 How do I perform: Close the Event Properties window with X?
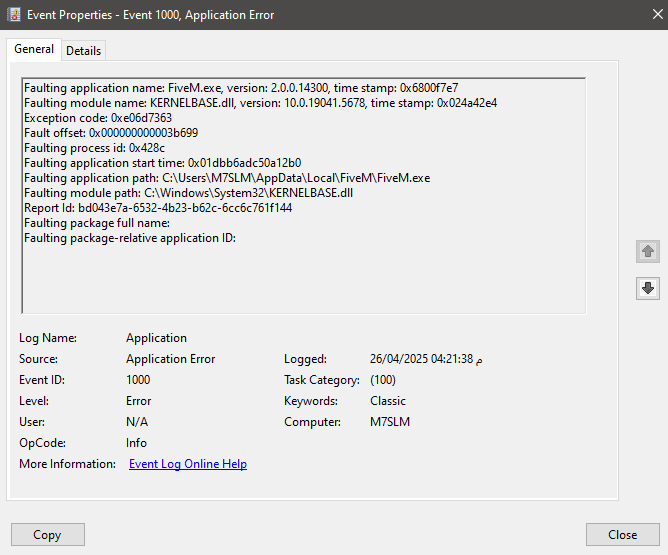pyautogui.click(x=657, y=14)
